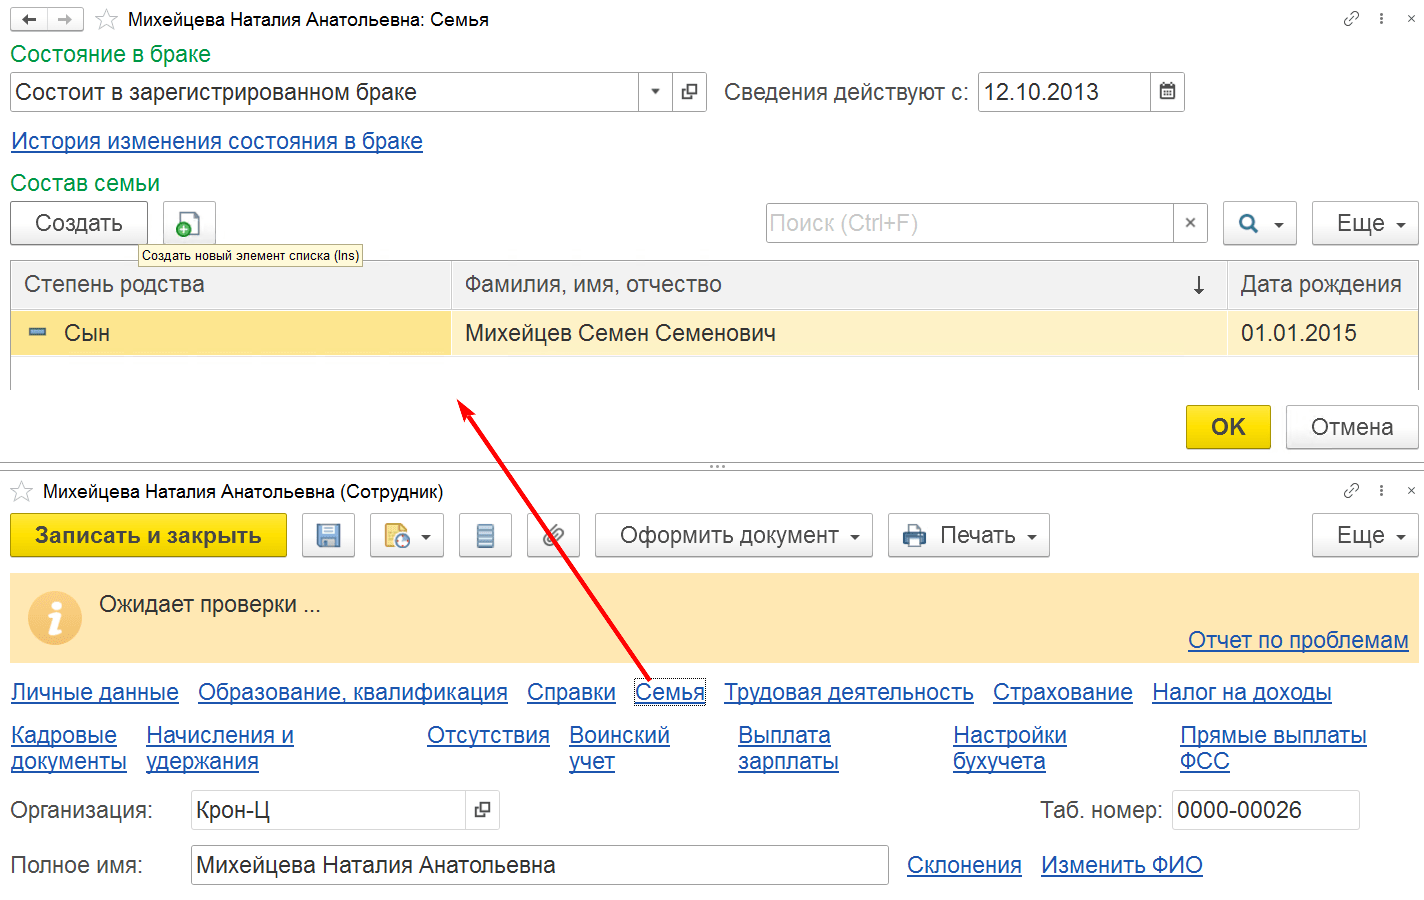Open the selected marital status item form
This screenshot has width=1424, height=900.
point(689,92)
